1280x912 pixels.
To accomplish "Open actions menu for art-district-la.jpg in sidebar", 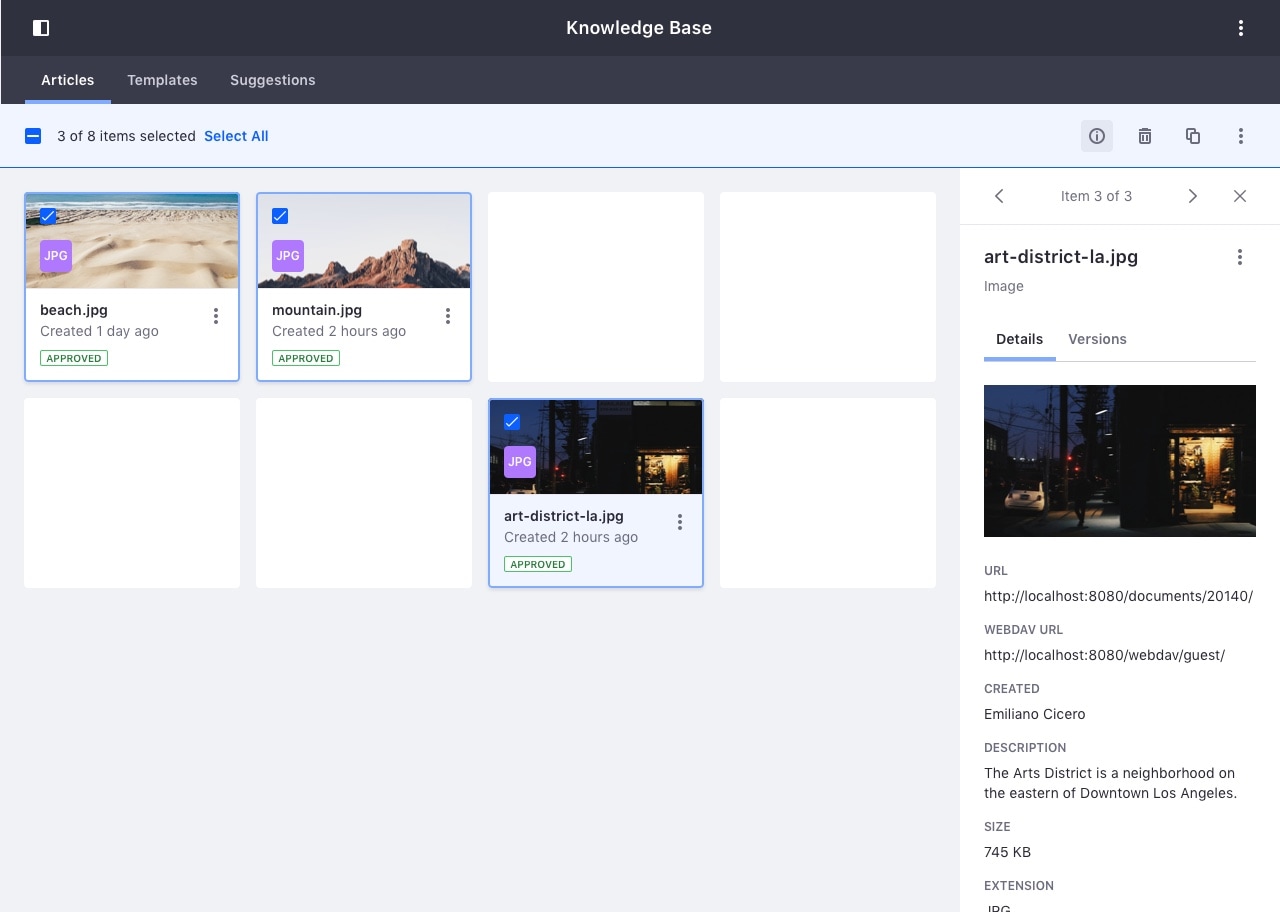I will click(x=1240, y=257).
